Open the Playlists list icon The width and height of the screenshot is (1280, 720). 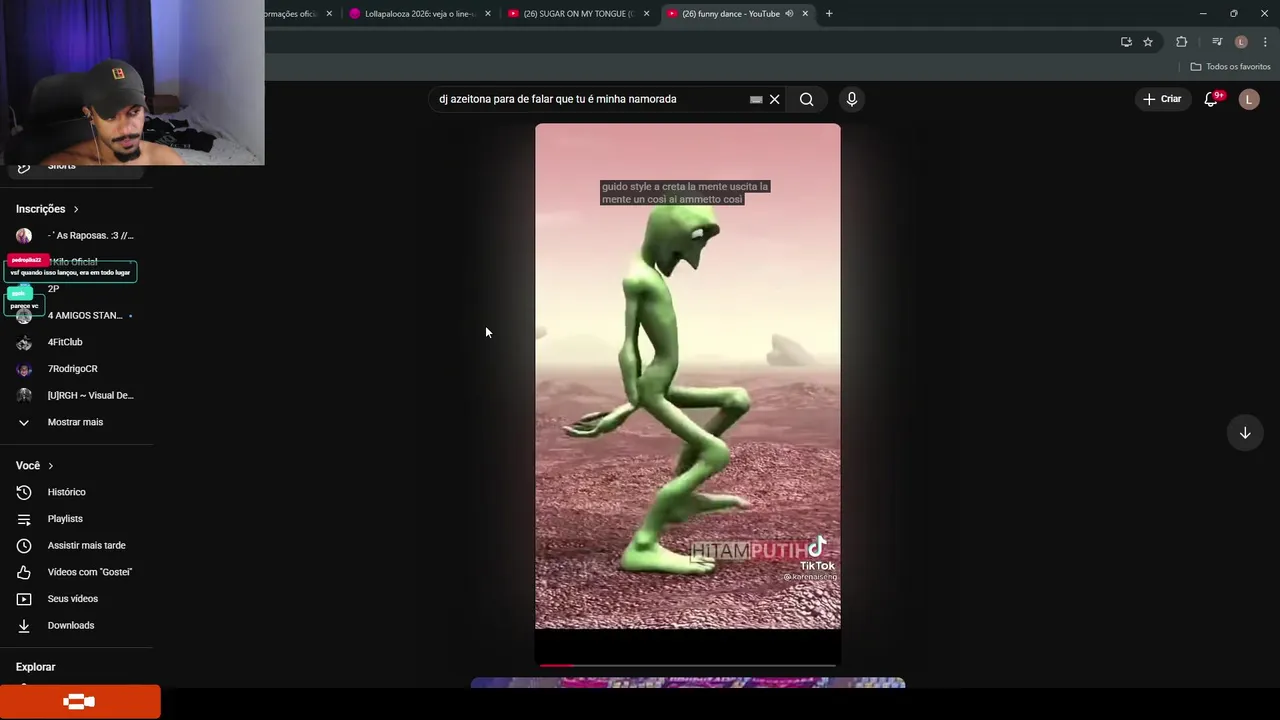[24, 519]
